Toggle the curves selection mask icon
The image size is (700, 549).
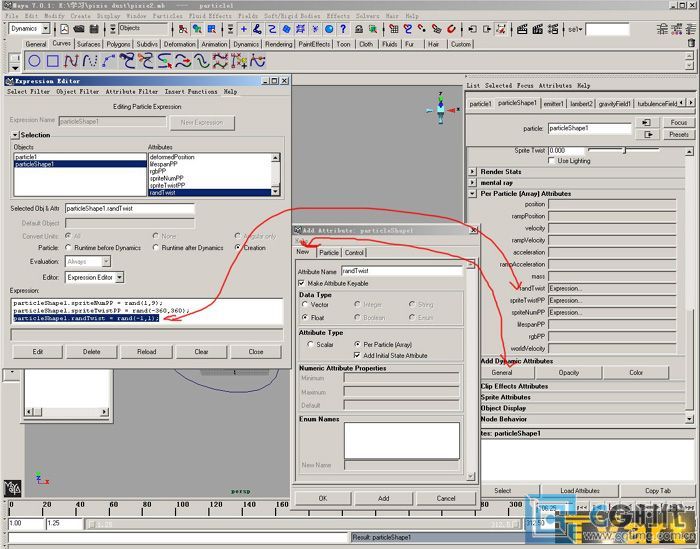pos(272,29)
